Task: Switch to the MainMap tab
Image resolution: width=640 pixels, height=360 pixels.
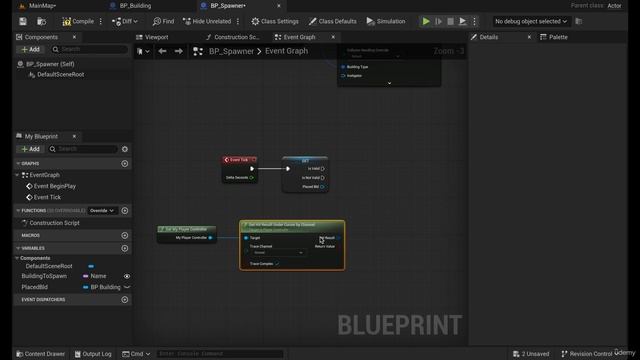Action: [42, 6]
